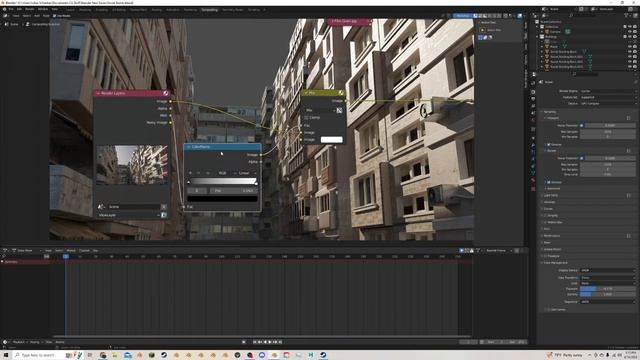Click the render button beside ViewLayer
The height and width of the screenshot is (360, 640).
164,215
